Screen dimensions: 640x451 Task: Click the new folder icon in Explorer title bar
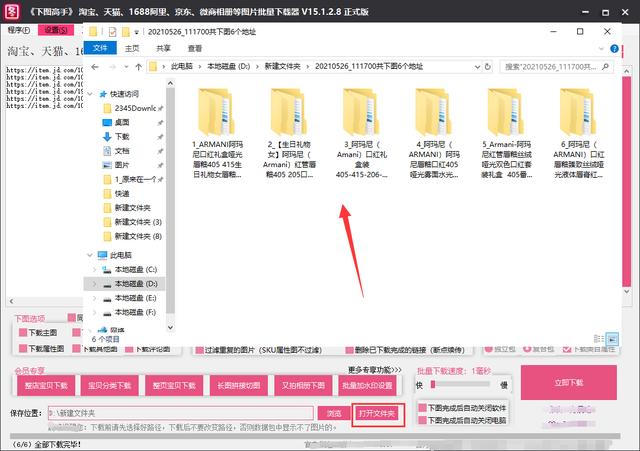click(x=126, y=32)
